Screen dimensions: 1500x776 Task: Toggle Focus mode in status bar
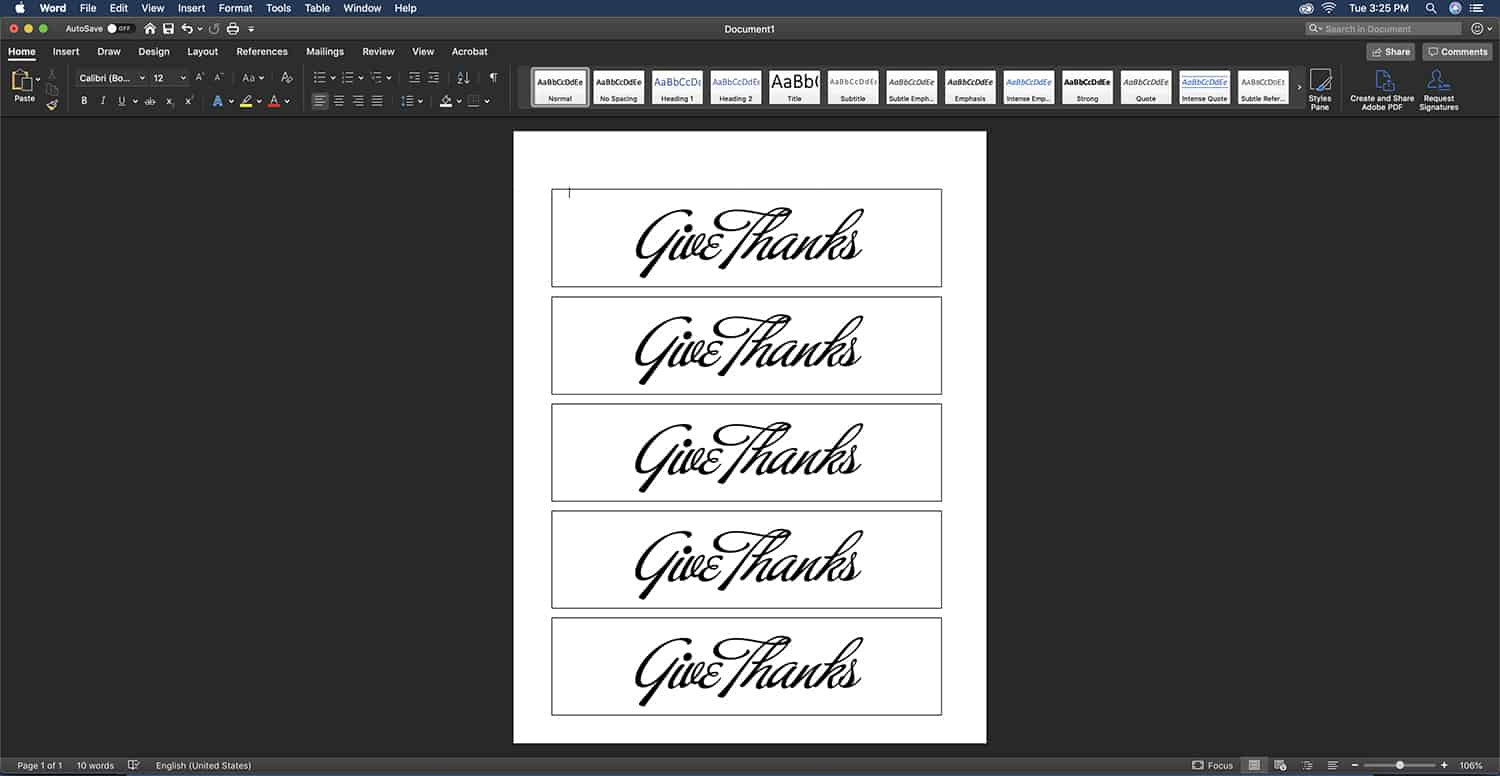[x=1212, y=765]
